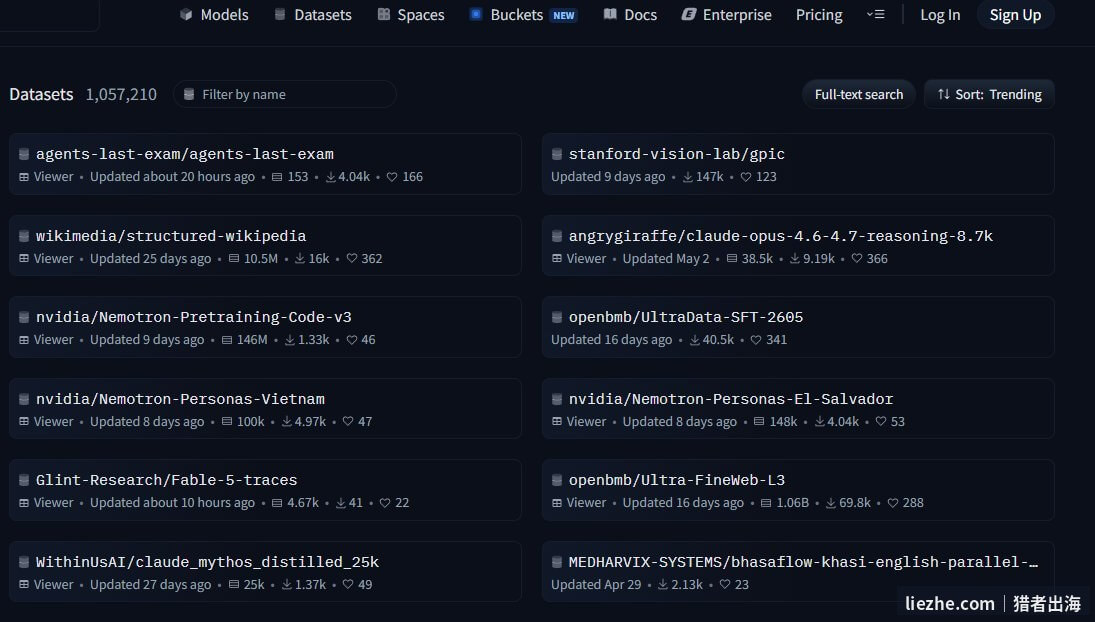Open Docs in the navigation bar
Screen dimensions: 1095x622
[630, 15]
